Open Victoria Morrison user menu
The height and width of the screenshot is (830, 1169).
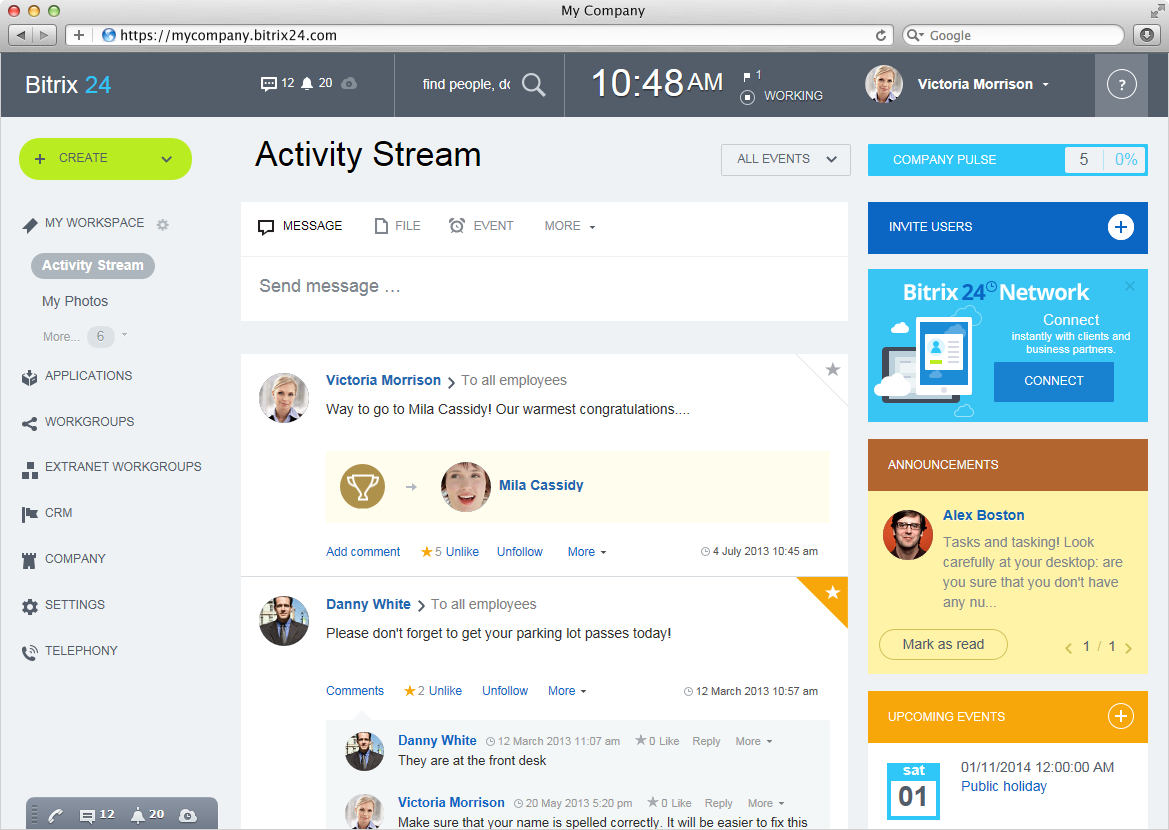(983, 84)
